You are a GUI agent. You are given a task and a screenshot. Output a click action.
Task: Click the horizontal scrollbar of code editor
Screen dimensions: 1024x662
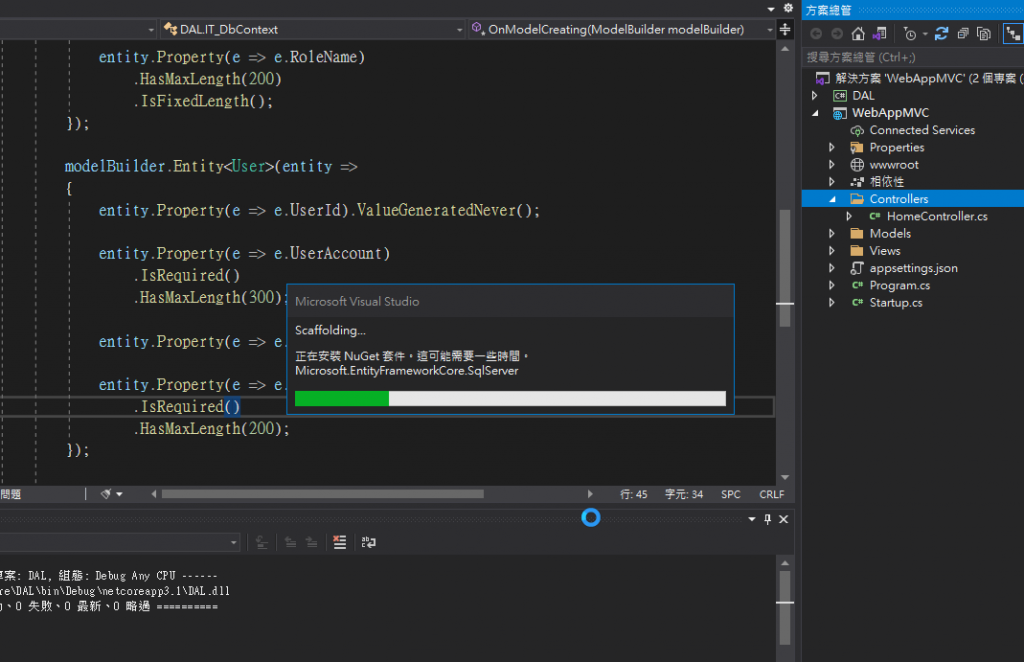[322, 494]
